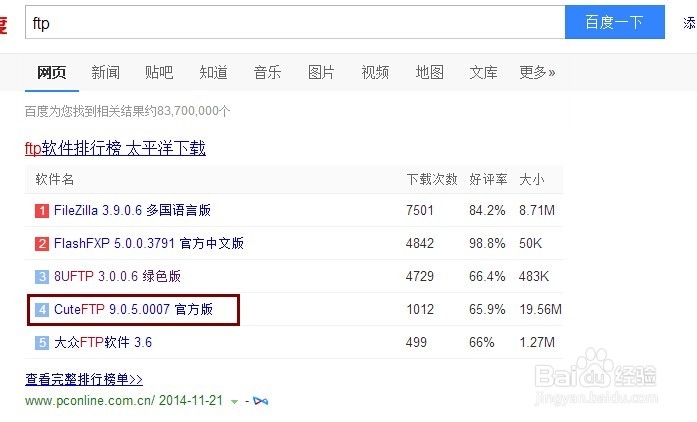Open 大众FTP软件 3.6 link
Image resolution: width=697 pixels, height=422 pixels.
103,342
